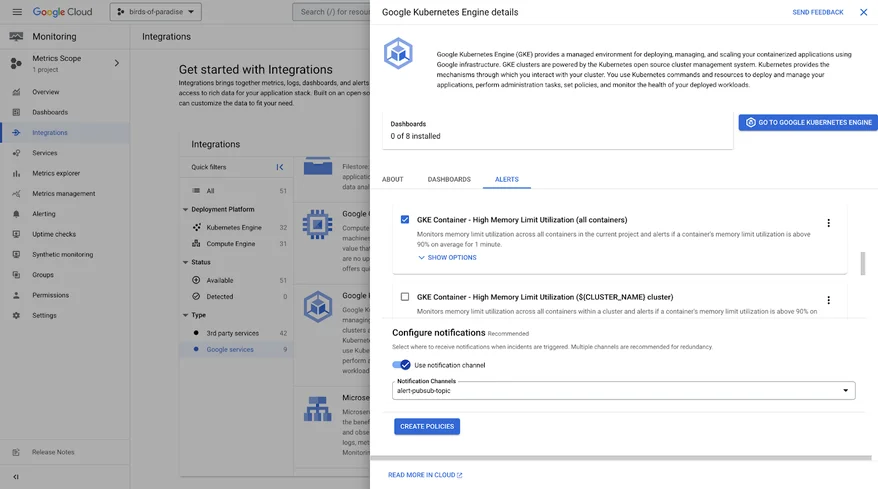
Task: Switch to the Dashboards tab
Action: click(x=449, y=180)
